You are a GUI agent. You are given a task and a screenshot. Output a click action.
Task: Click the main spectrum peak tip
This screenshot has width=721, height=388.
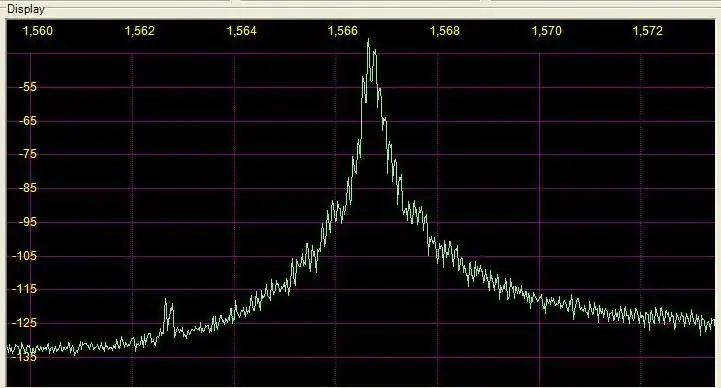368,40
